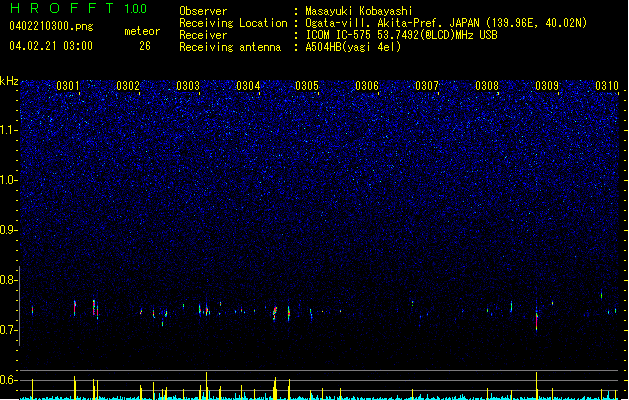Image resolution: width=629 pixels, height=400 pixels.
Task: Select the meteor count value 26
Action: click(145, 46)
